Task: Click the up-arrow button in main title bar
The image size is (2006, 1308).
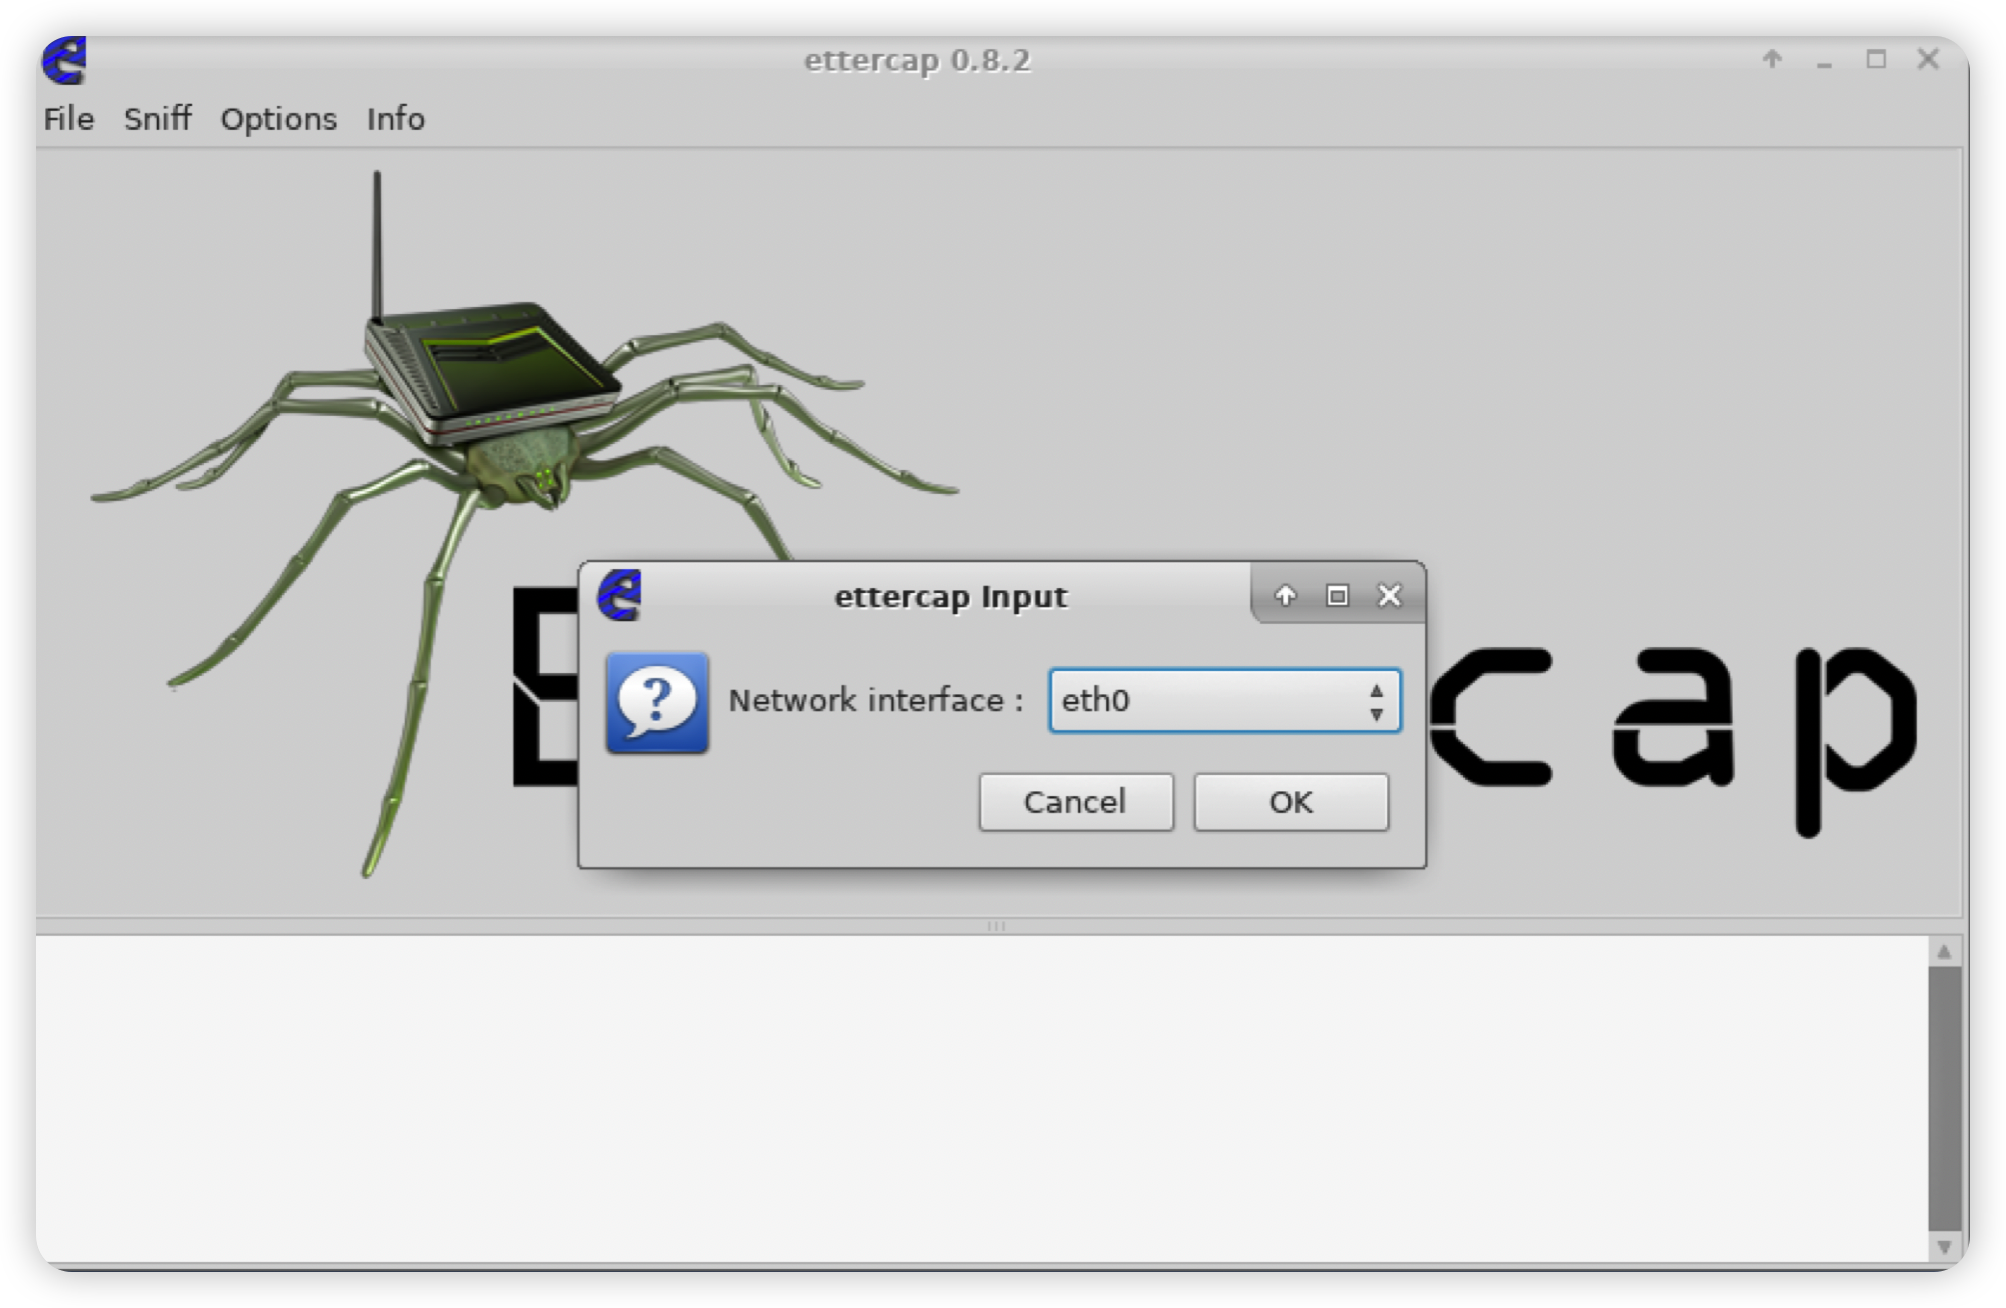Action: pyautogui.click(x=1772, y=60)
